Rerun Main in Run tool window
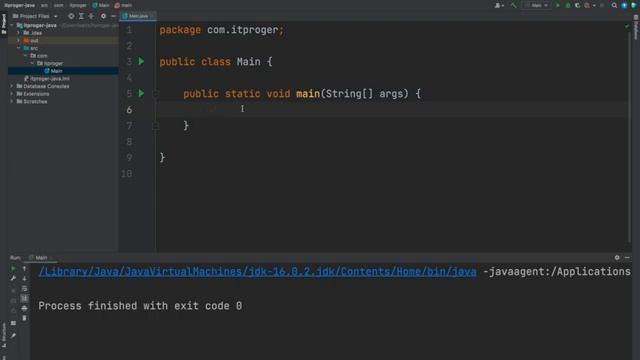This screenshot has width=640, height=360. click(x=13, y=269)
